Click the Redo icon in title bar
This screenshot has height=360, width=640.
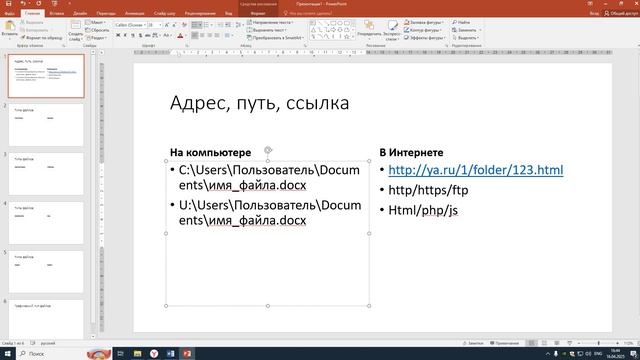click(x=39, y=4)
